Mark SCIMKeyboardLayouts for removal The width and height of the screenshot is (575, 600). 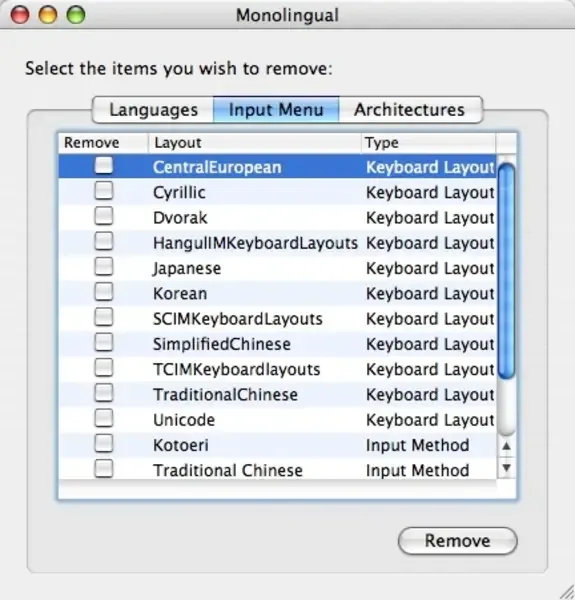pyautogui.click(x=104, y=317)
